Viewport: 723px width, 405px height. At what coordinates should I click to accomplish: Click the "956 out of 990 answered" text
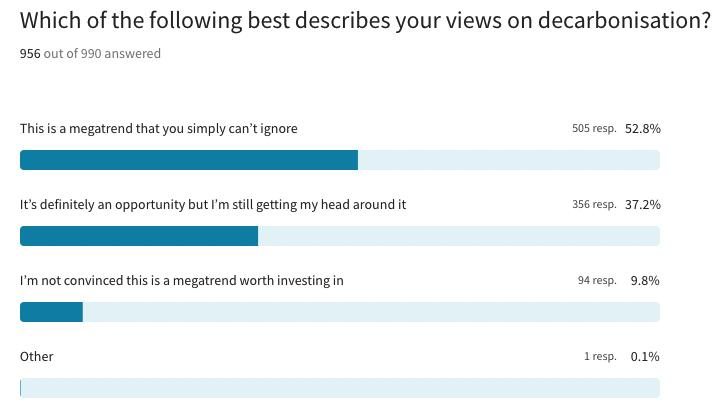click(90, 53)
